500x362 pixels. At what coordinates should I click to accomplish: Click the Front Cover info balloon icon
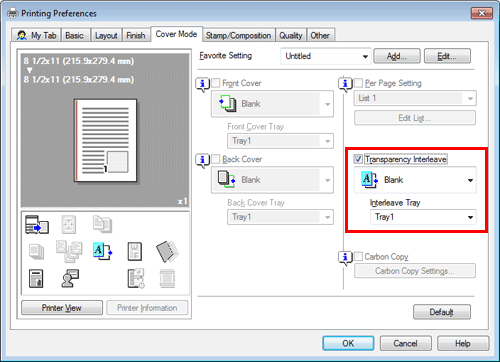(x=202, y=84)
